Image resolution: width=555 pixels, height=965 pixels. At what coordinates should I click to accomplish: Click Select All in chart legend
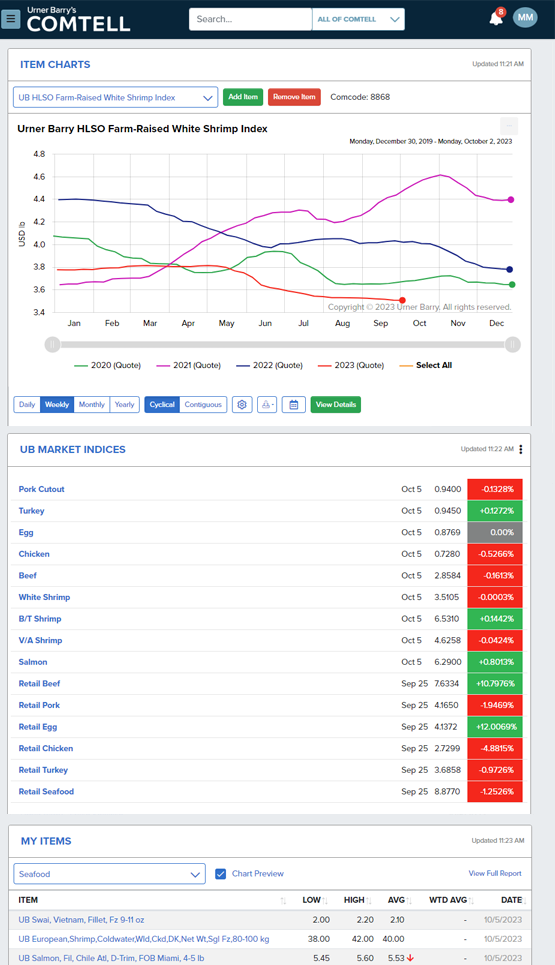pos(426,365)
